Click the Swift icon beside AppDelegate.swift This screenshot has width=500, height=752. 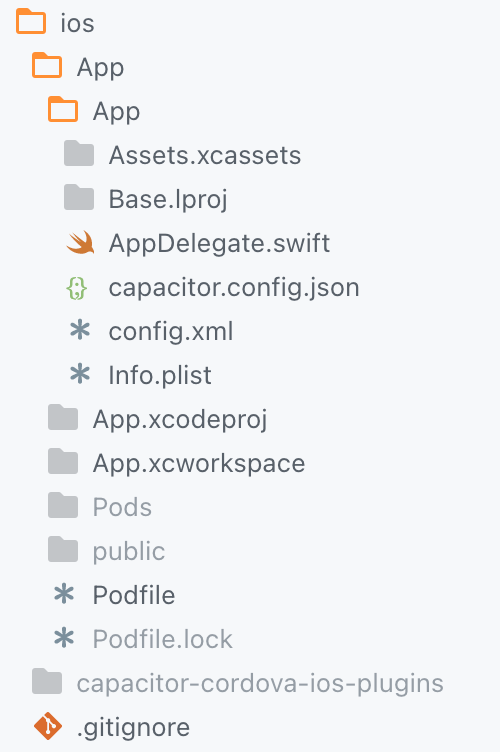pyautogui.click(x=80, y=243)
